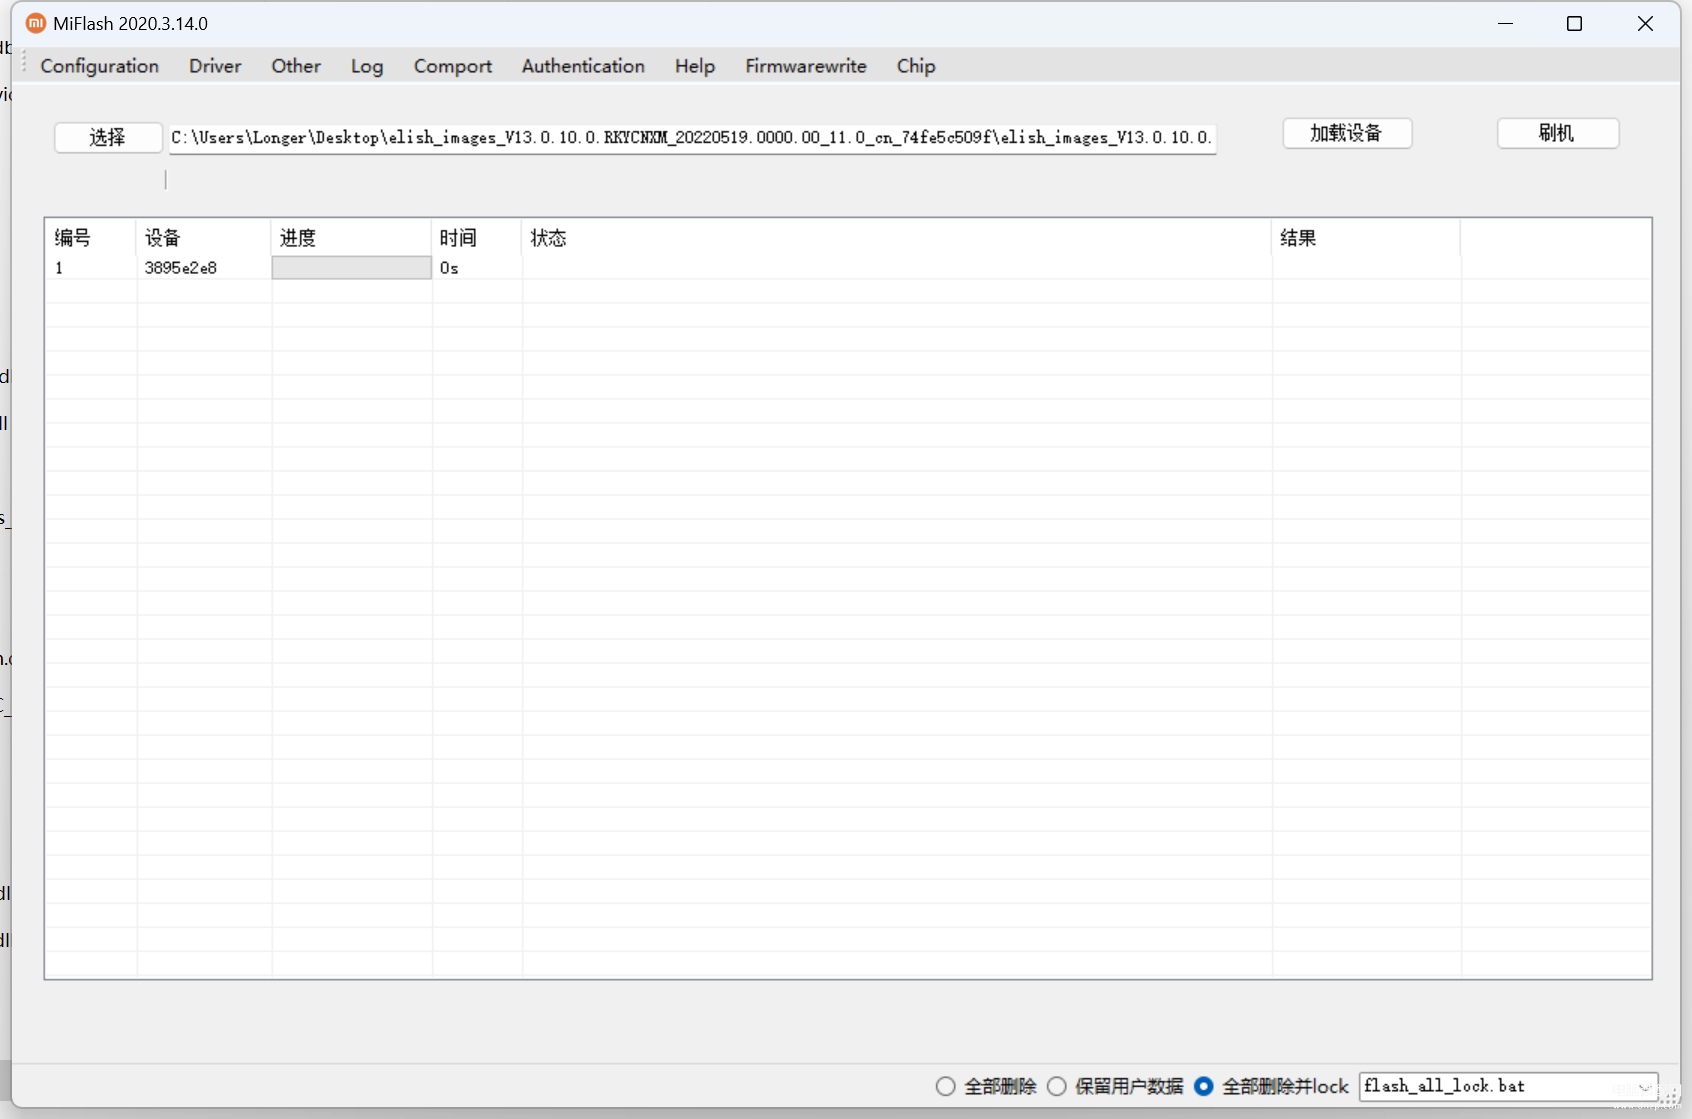Click row number 1 cell
Screen dimensions: 1692x1119
(91, 268)
